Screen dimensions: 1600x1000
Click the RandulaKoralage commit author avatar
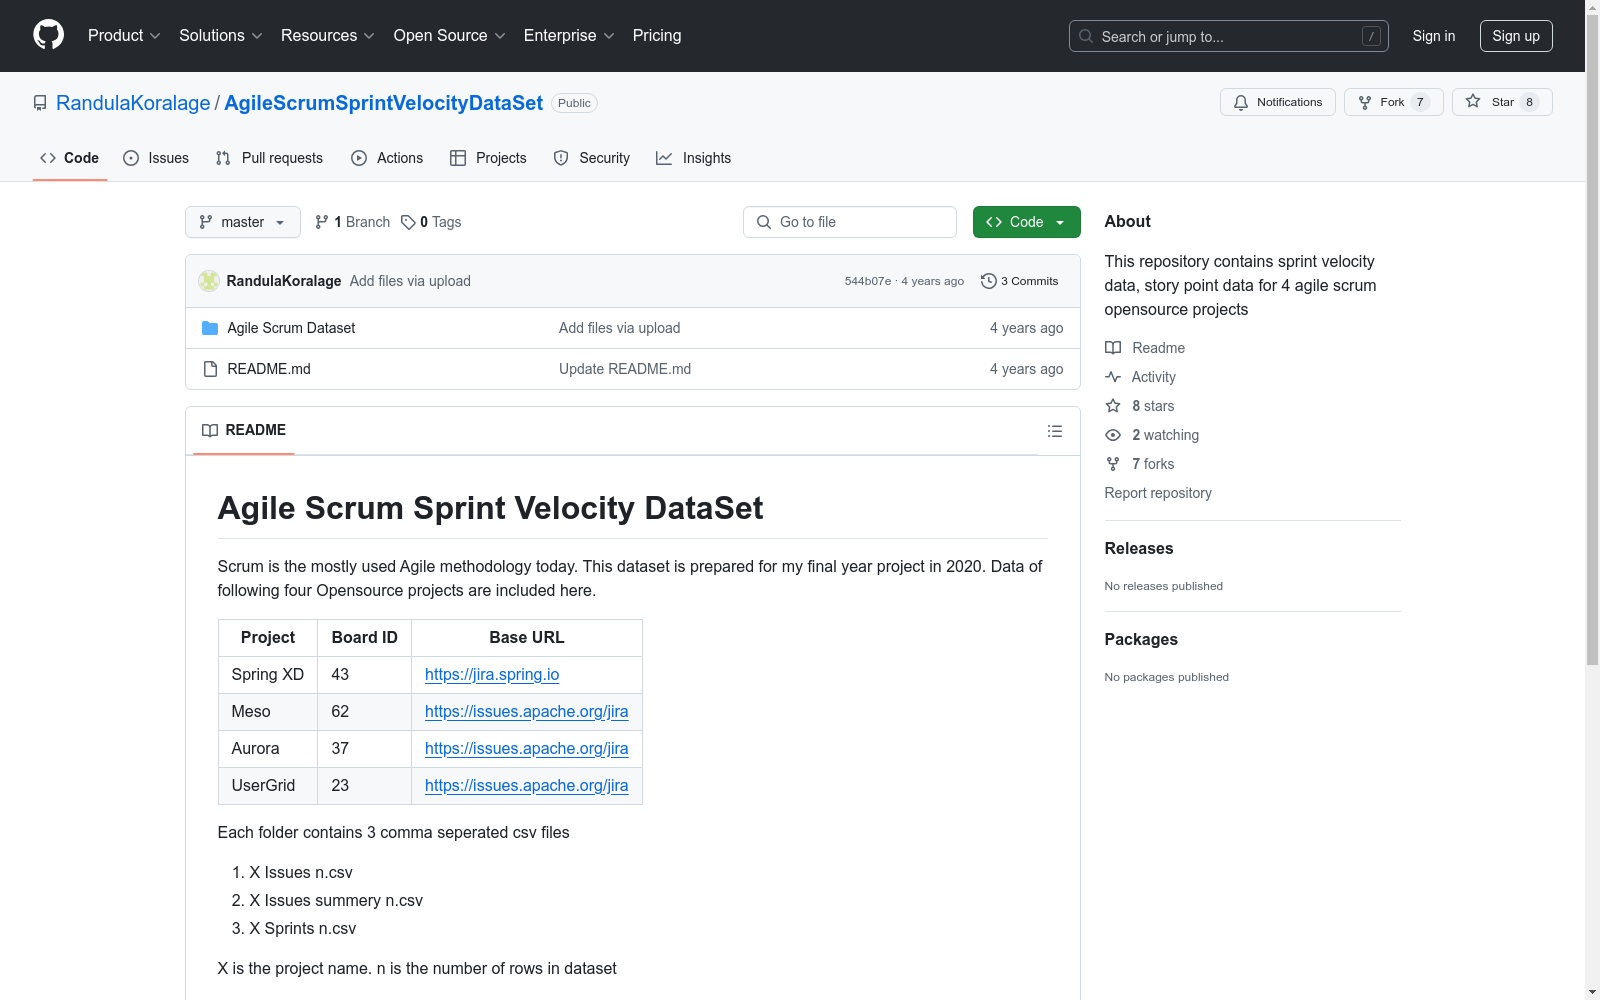pyautogui.click(x=209, y=281)
